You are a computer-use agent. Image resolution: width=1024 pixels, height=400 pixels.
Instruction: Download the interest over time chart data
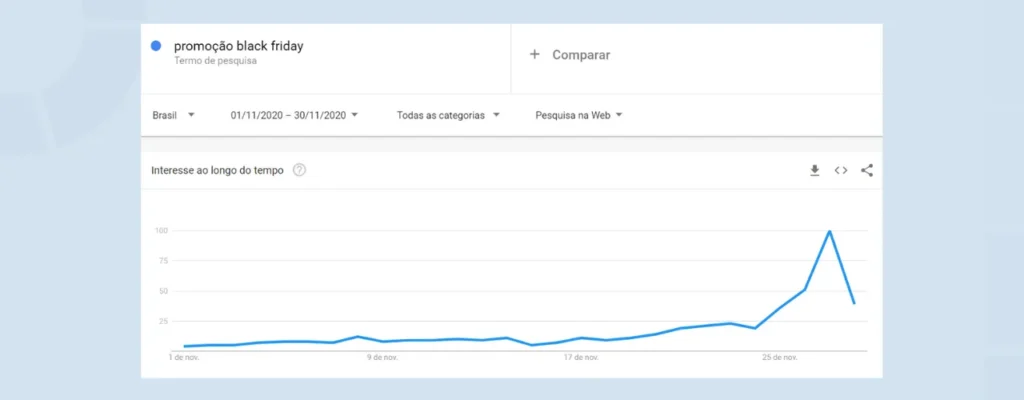click(814, 171)
